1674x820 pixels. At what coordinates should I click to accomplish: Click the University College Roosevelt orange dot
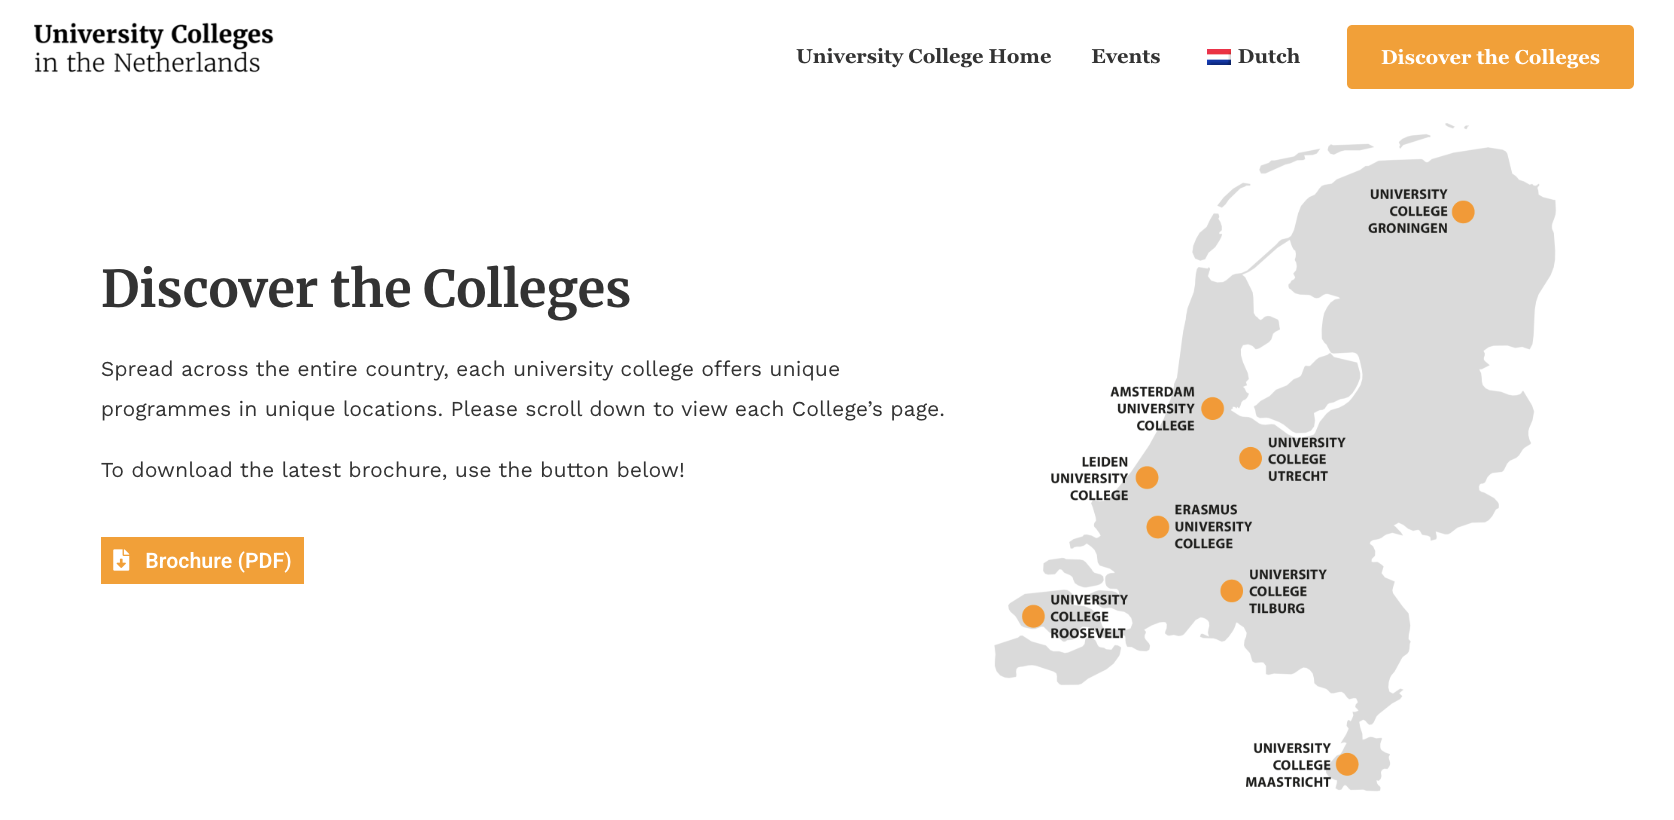[x=1033, y=616]
